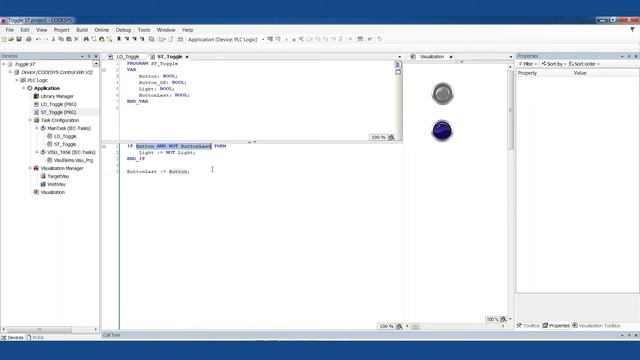Click the Print toolbar icon

pos(29,39)
